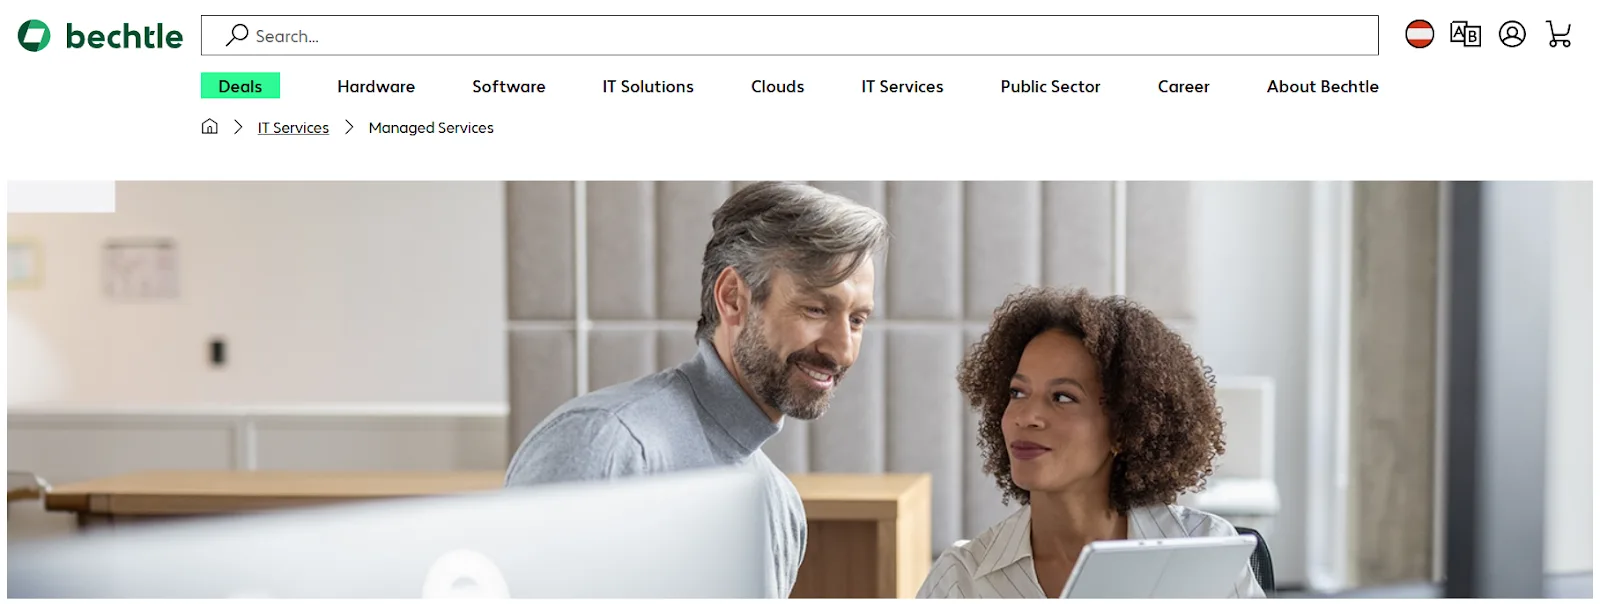Image resolution: width=1600 pixels, height=604 pixels.
Task: Open the About Bechtle menu
Action: click(x=1322, y=86)
